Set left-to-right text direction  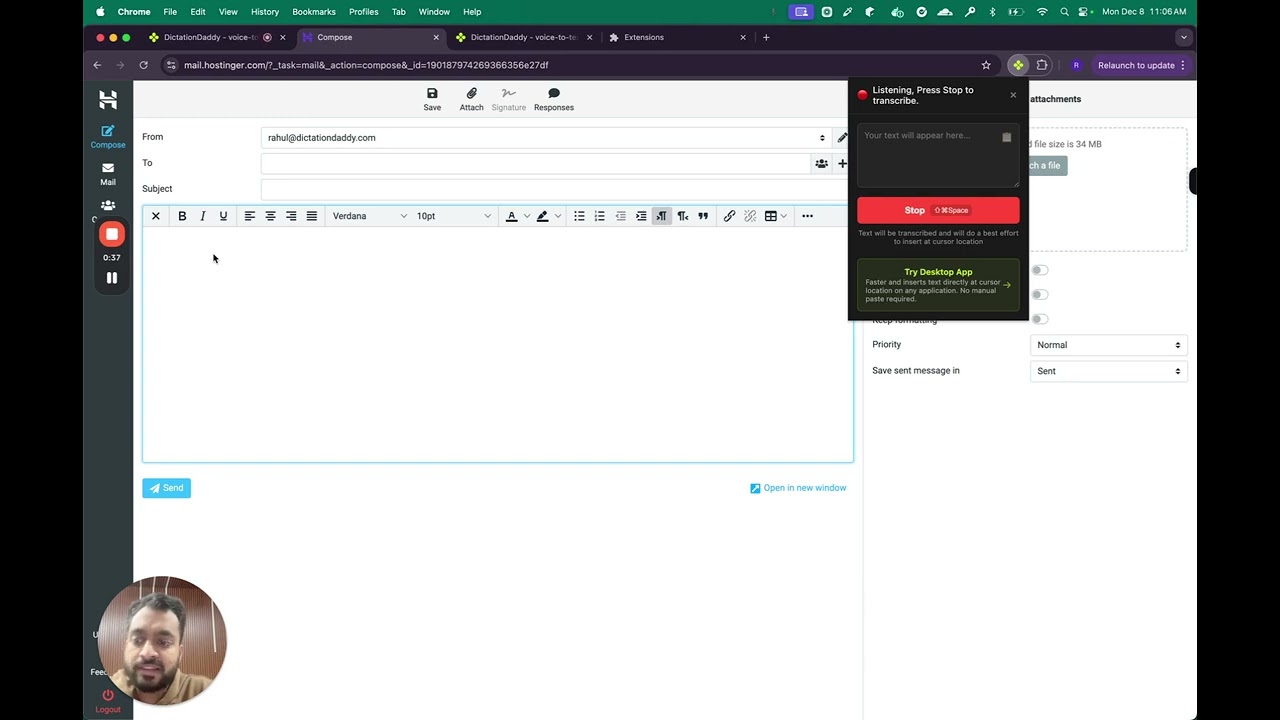(x=662, y=216)
